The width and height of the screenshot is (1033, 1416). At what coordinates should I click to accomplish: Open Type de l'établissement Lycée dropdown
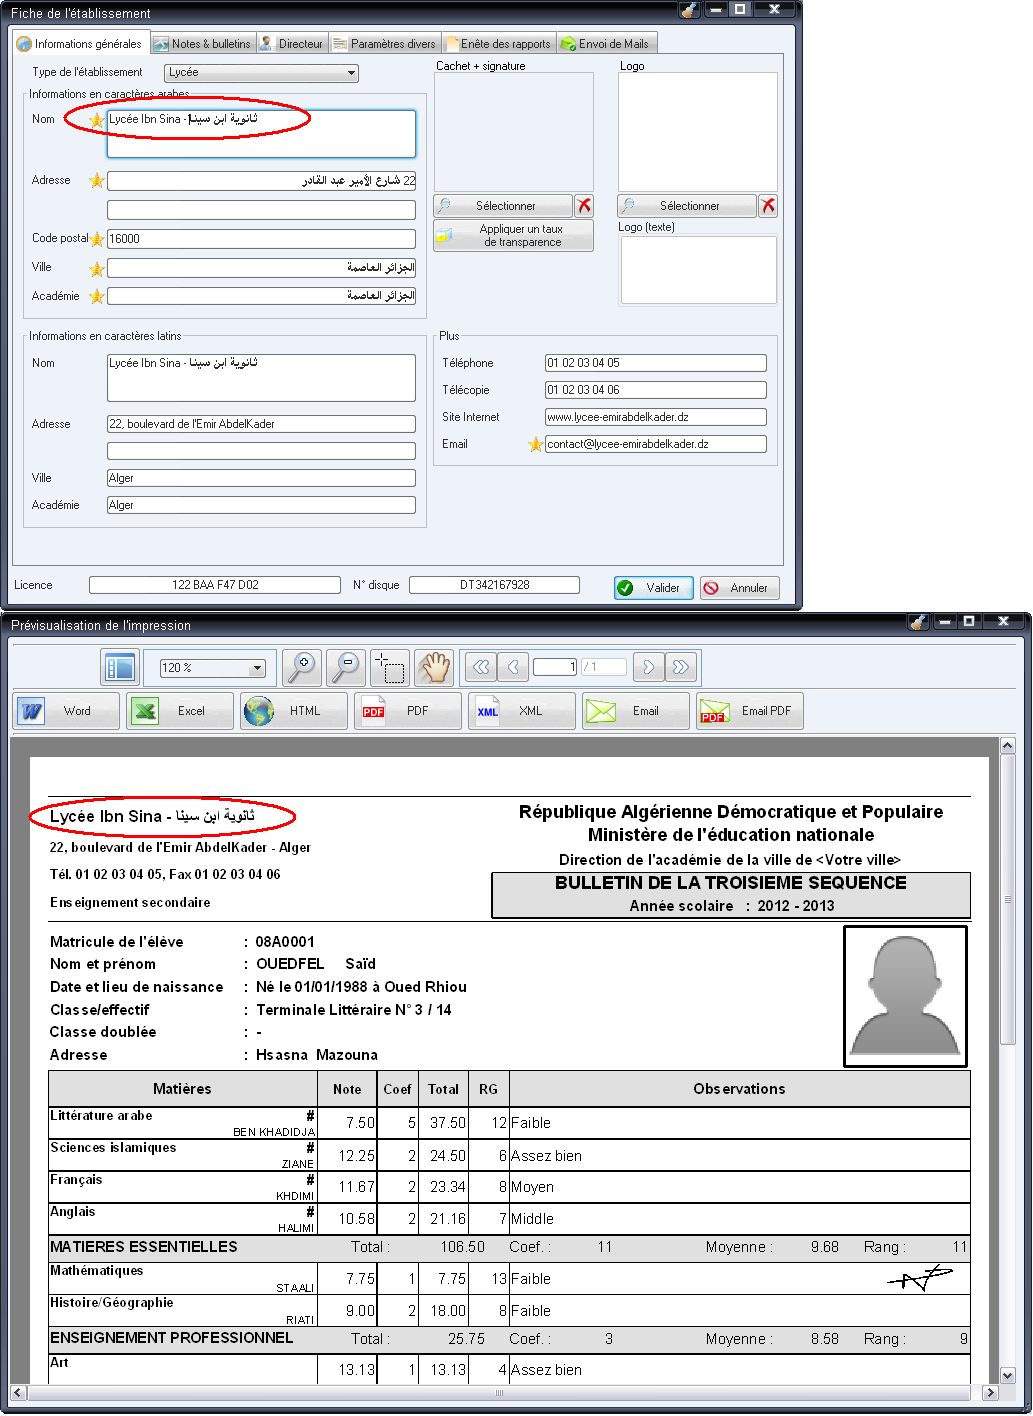(x=262, y=73)
